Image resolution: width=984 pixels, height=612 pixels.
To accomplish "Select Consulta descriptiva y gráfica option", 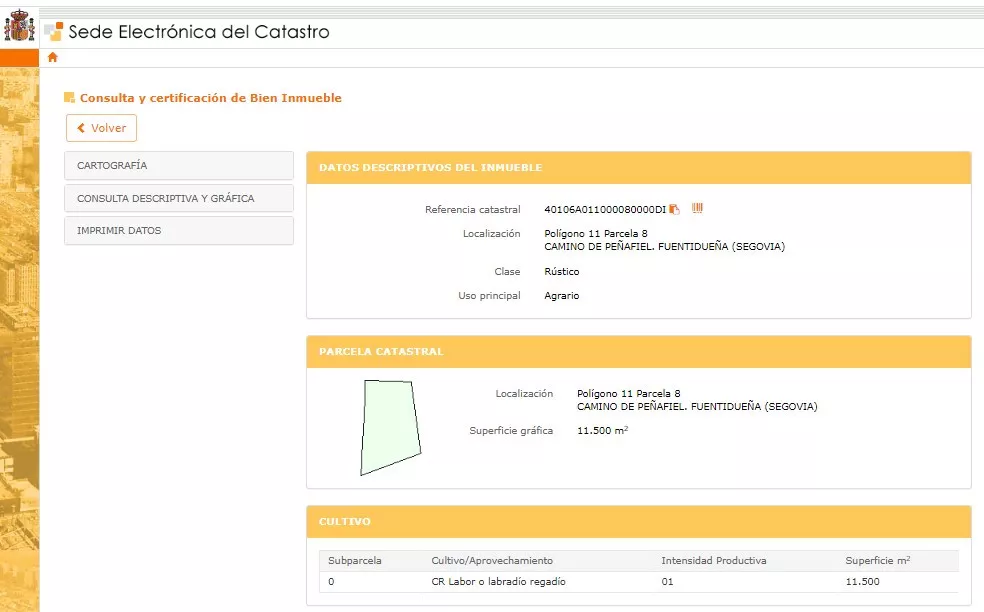I will (178, 198).
